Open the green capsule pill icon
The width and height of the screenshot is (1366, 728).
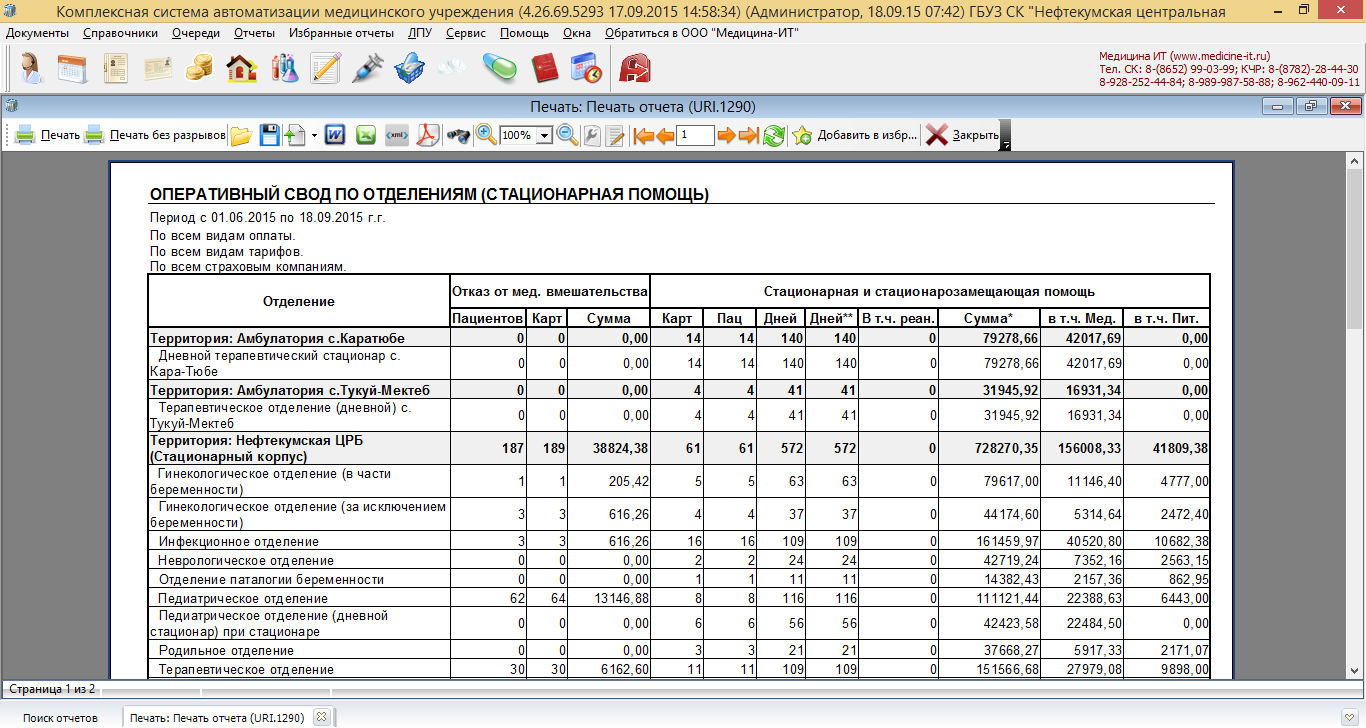[499, 68]
